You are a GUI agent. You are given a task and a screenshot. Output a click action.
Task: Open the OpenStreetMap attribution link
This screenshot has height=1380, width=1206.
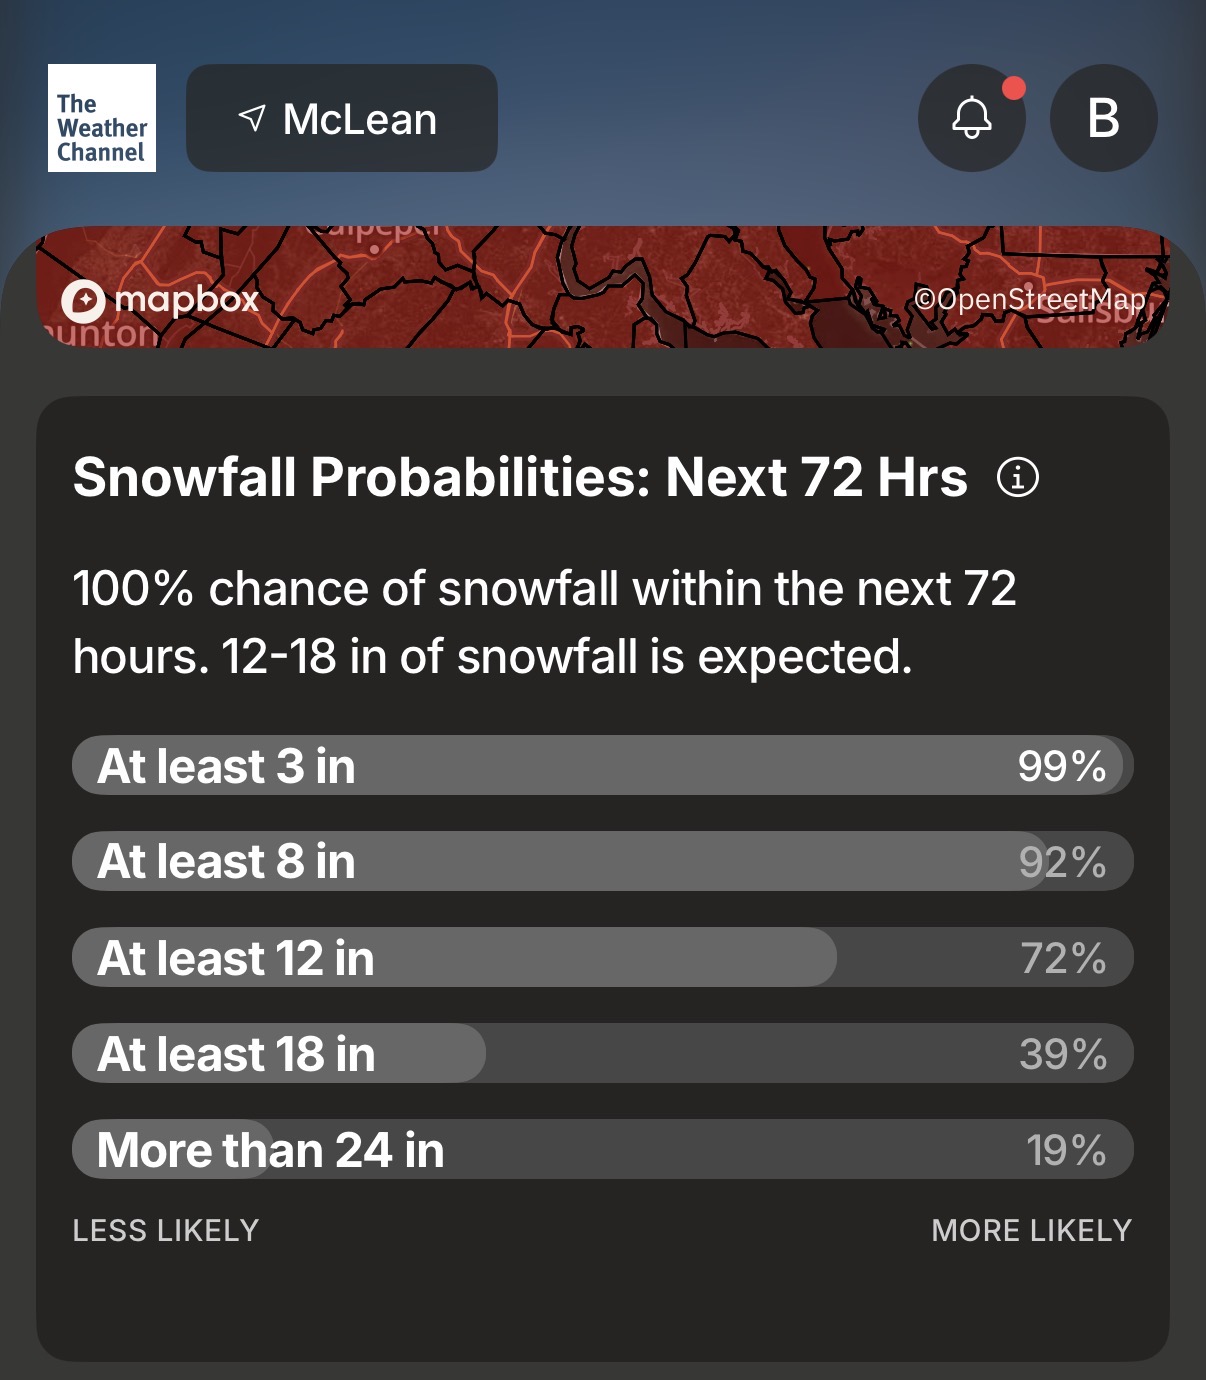tap(1029, 299)
